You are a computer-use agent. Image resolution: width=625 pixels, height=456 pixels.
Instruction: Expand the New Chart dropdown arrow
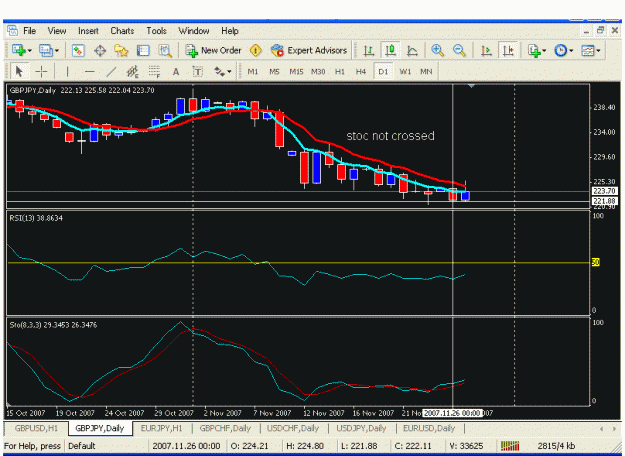tap(30, 51)
